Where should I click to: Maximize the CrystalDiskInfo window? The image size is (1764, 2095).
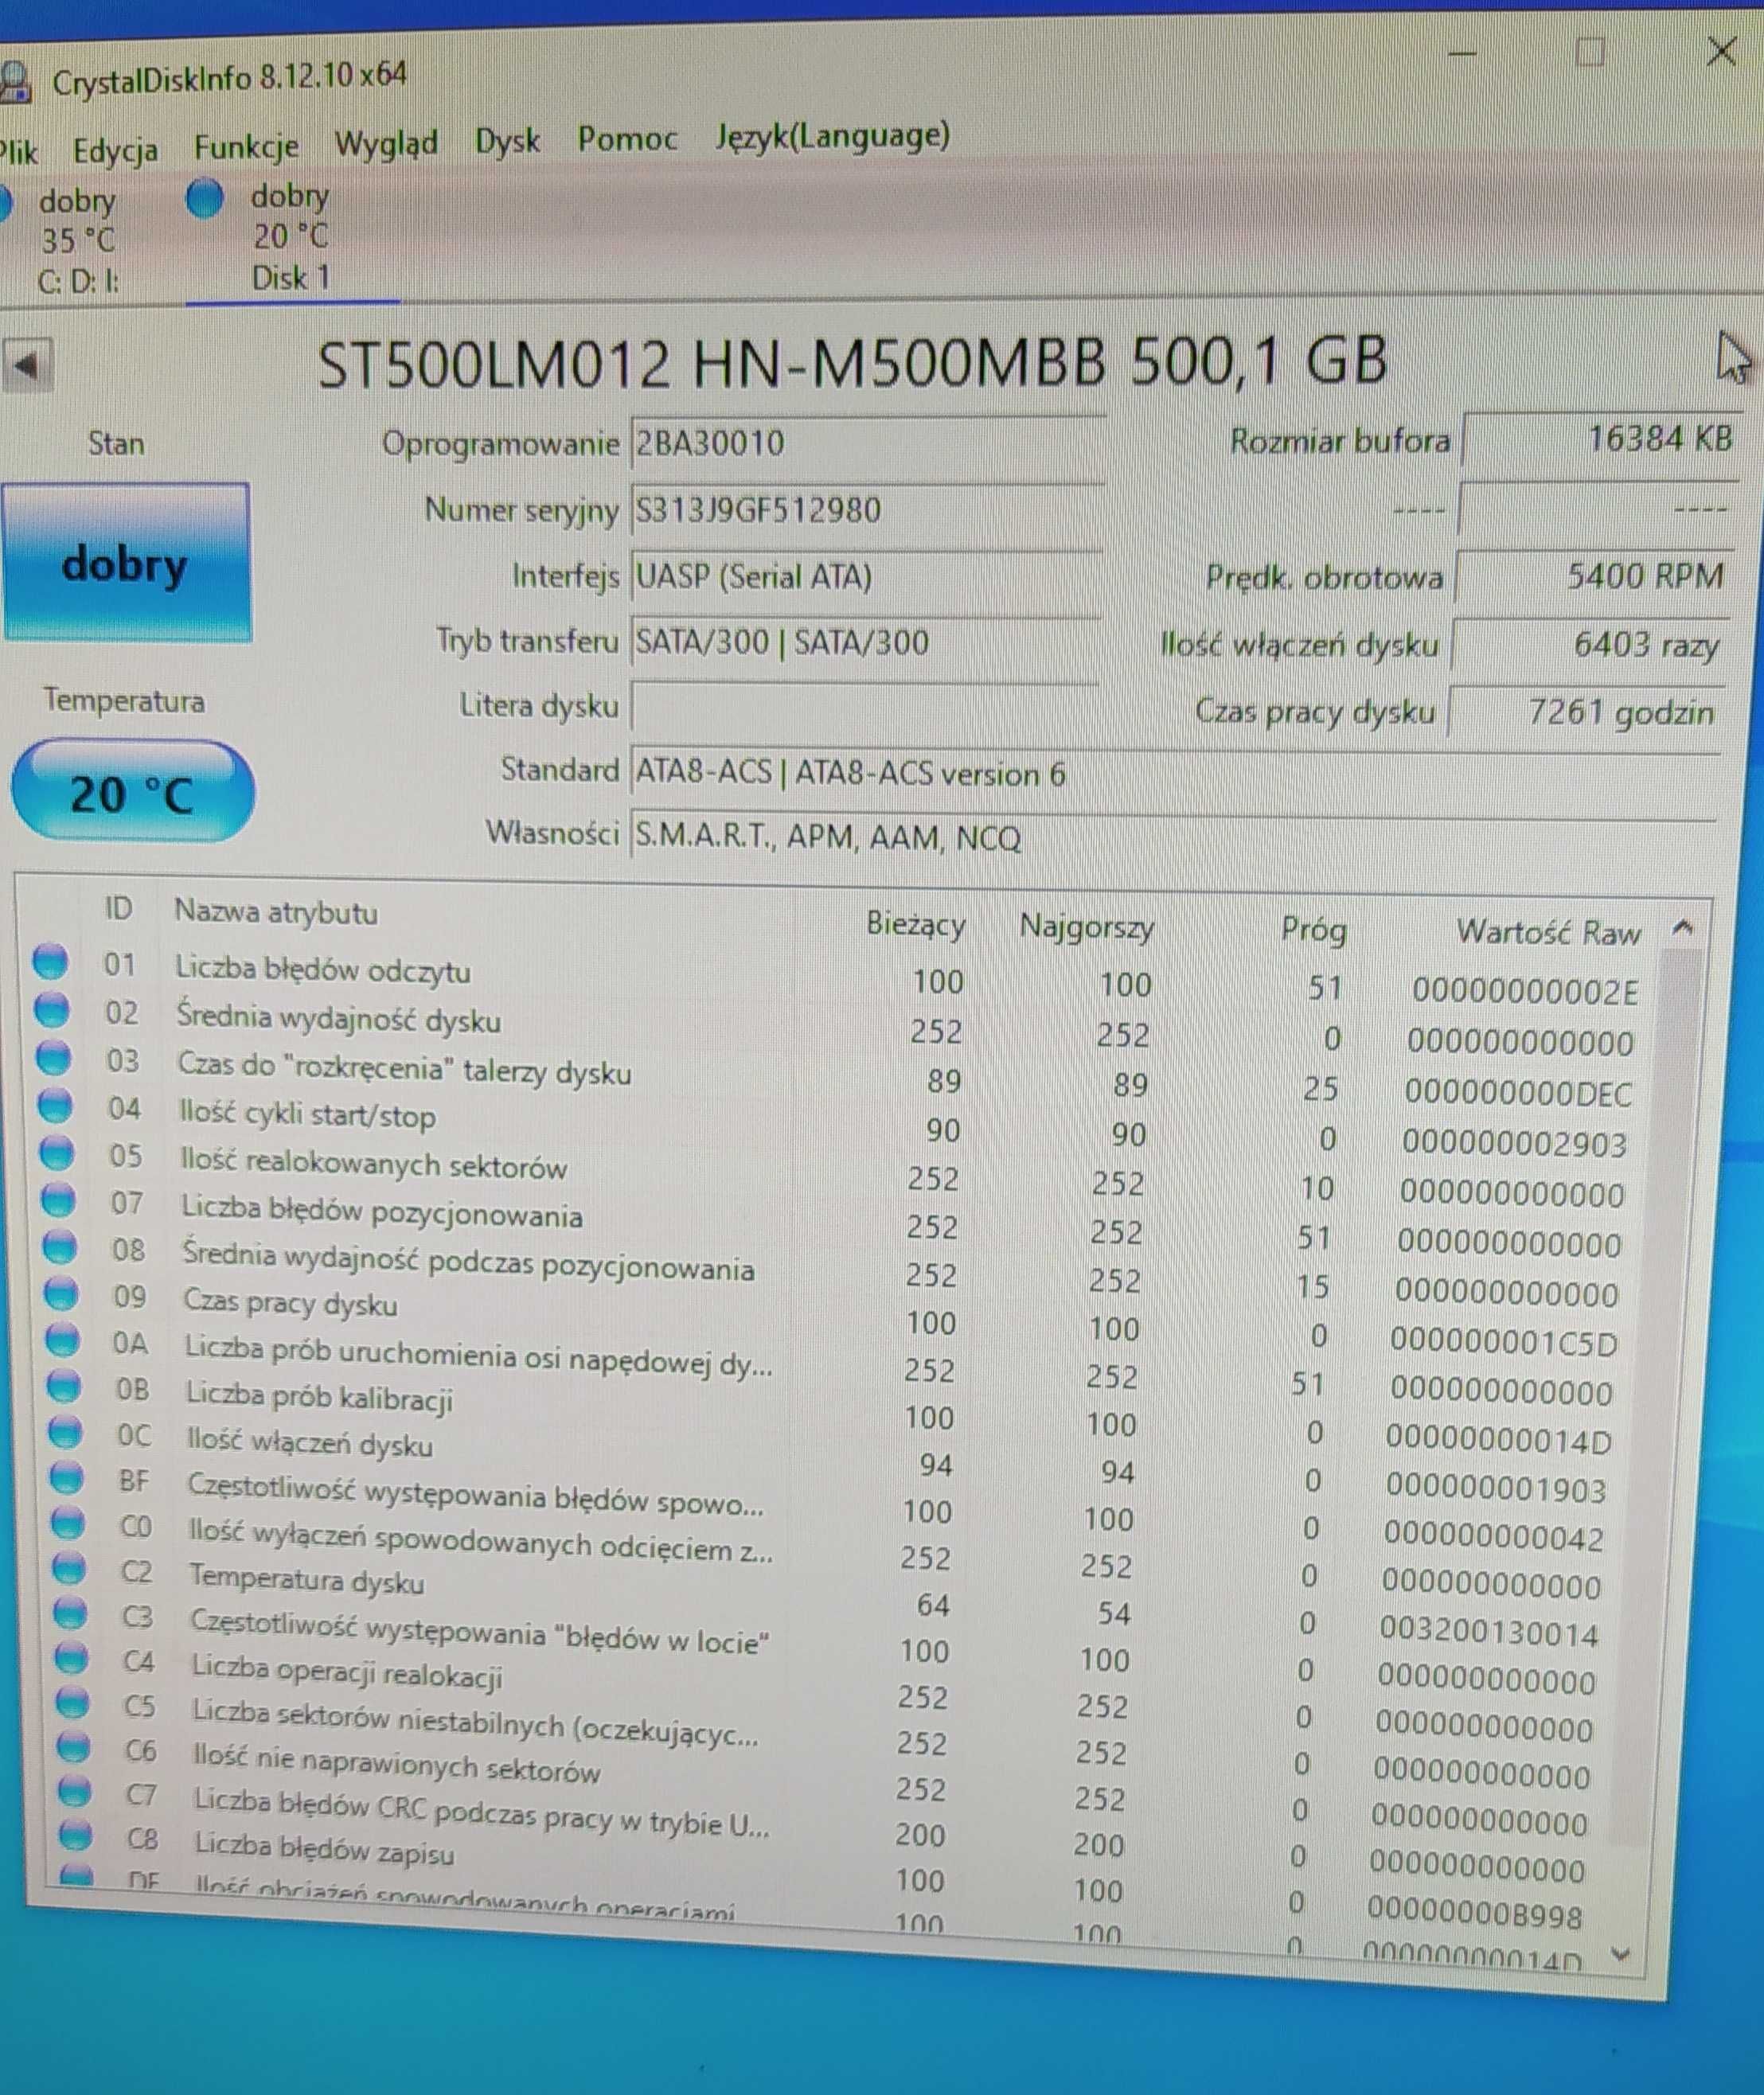(x=1590, y=52)
